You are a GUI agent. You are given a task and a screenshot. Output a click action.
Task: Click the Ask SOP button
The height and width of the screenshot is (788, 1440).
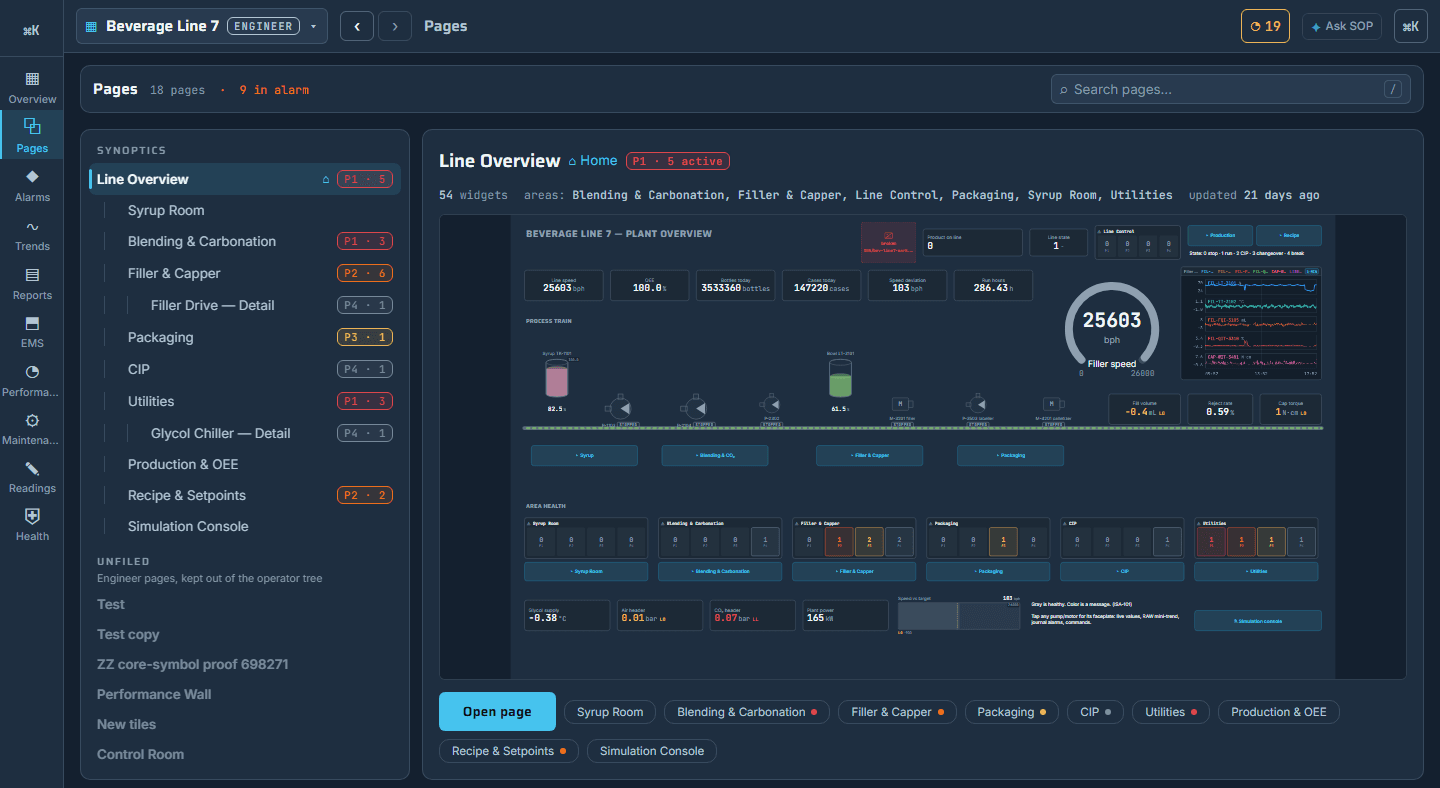point(1342,26)
